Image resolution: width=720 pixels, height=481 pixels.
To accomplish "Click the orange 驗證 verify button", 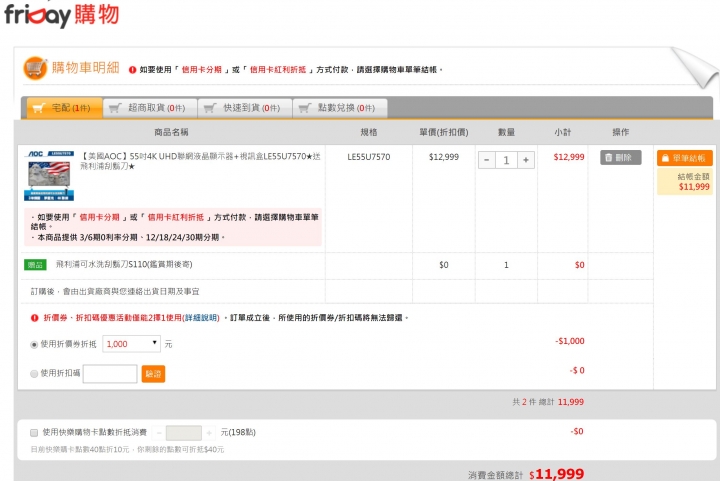I will point(153,374).
